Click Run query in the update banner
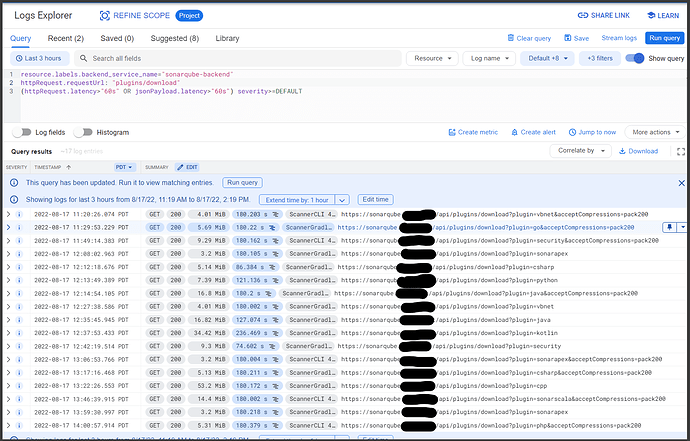Image resolution: width=690 pixels, height=441 pixels. coord(242,183)
